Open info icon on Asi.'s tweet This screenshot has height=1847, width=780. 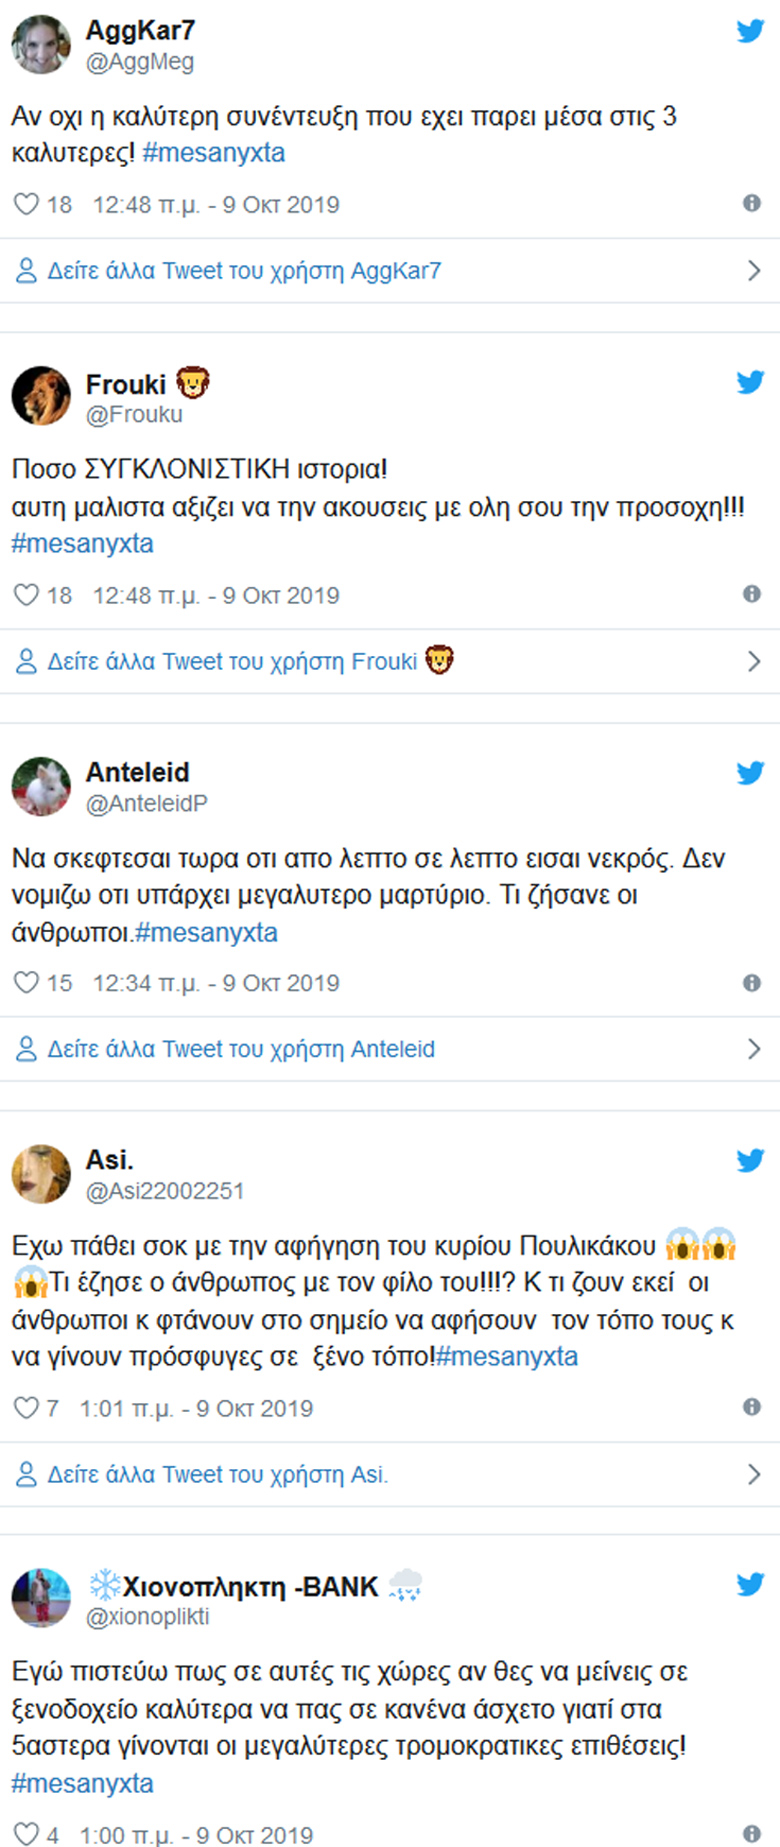click(752, 1407)
